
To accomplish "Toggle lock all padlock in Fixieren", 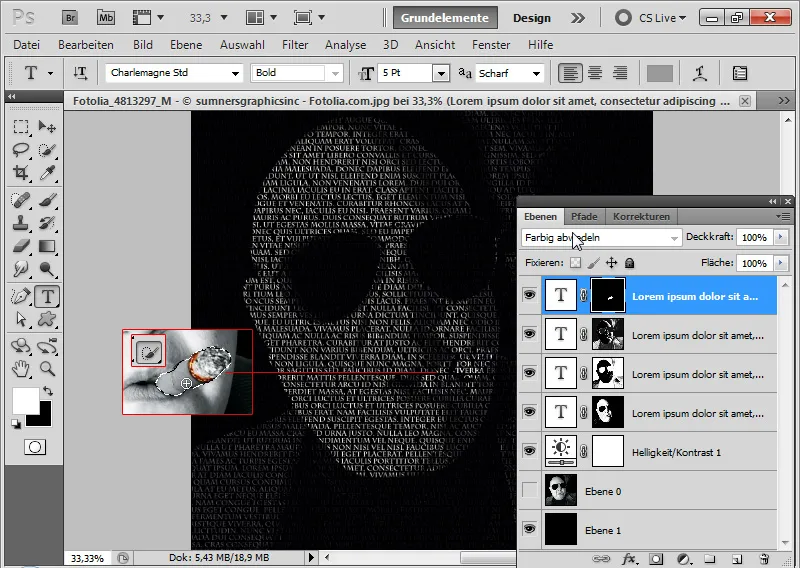I will click(630, 263).
